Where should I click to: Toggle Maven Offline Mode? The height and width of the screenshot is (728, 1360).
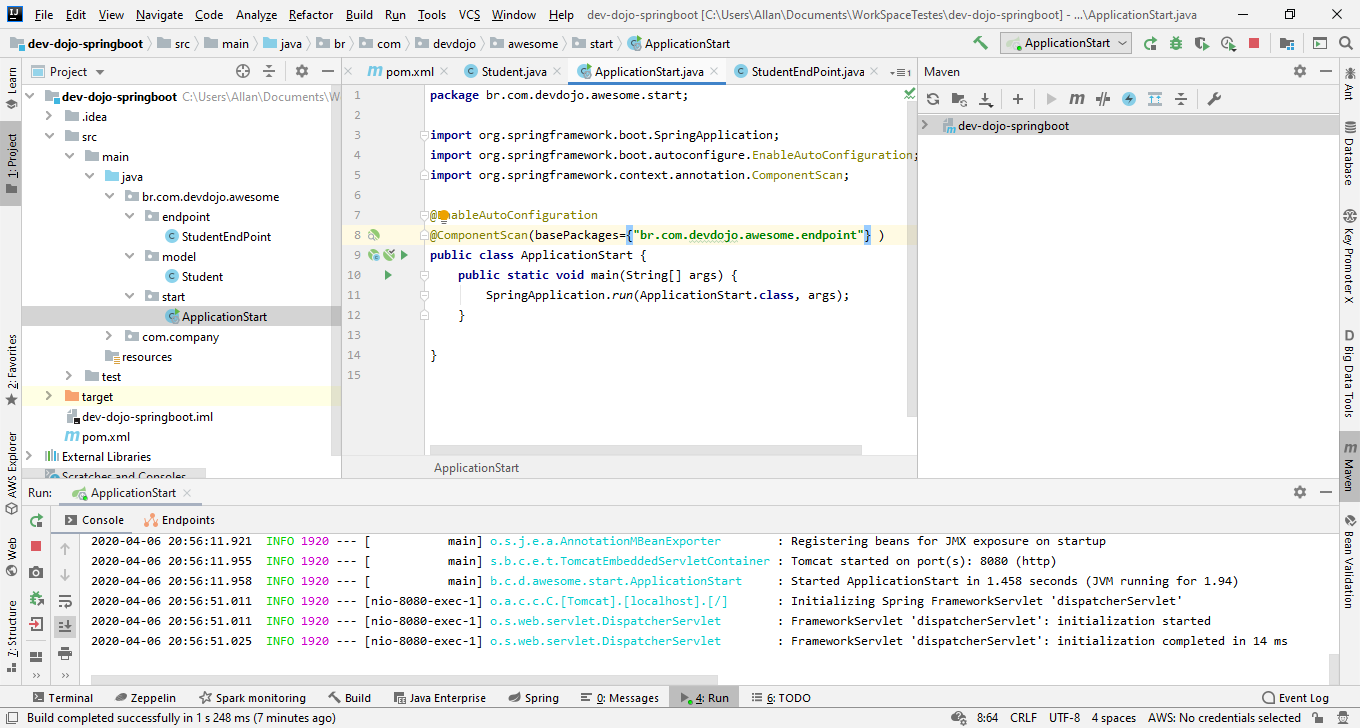click(1103, 99)
